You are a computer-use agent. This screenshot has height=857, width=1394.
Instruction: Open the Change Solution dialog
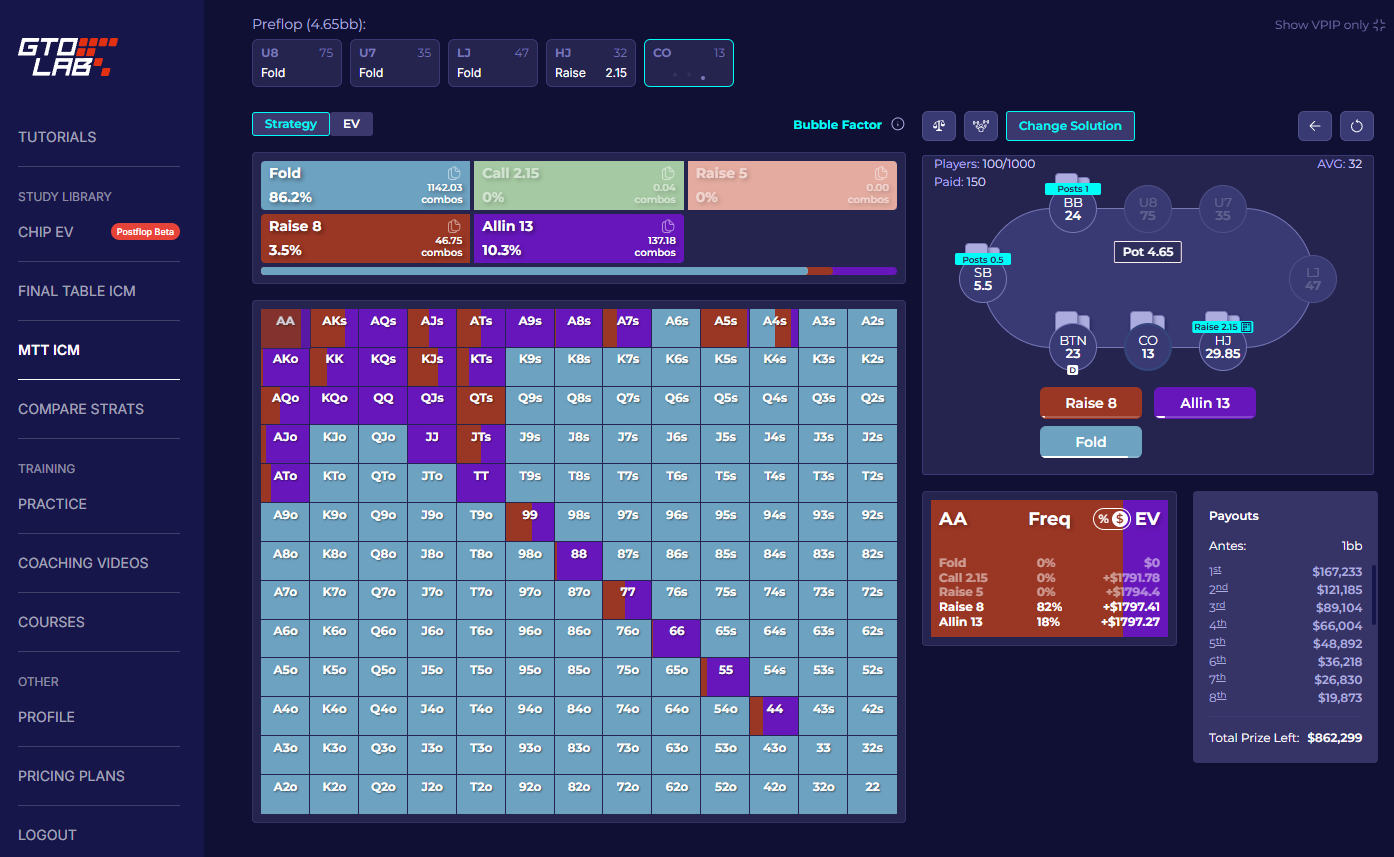tap(1070, 126)
